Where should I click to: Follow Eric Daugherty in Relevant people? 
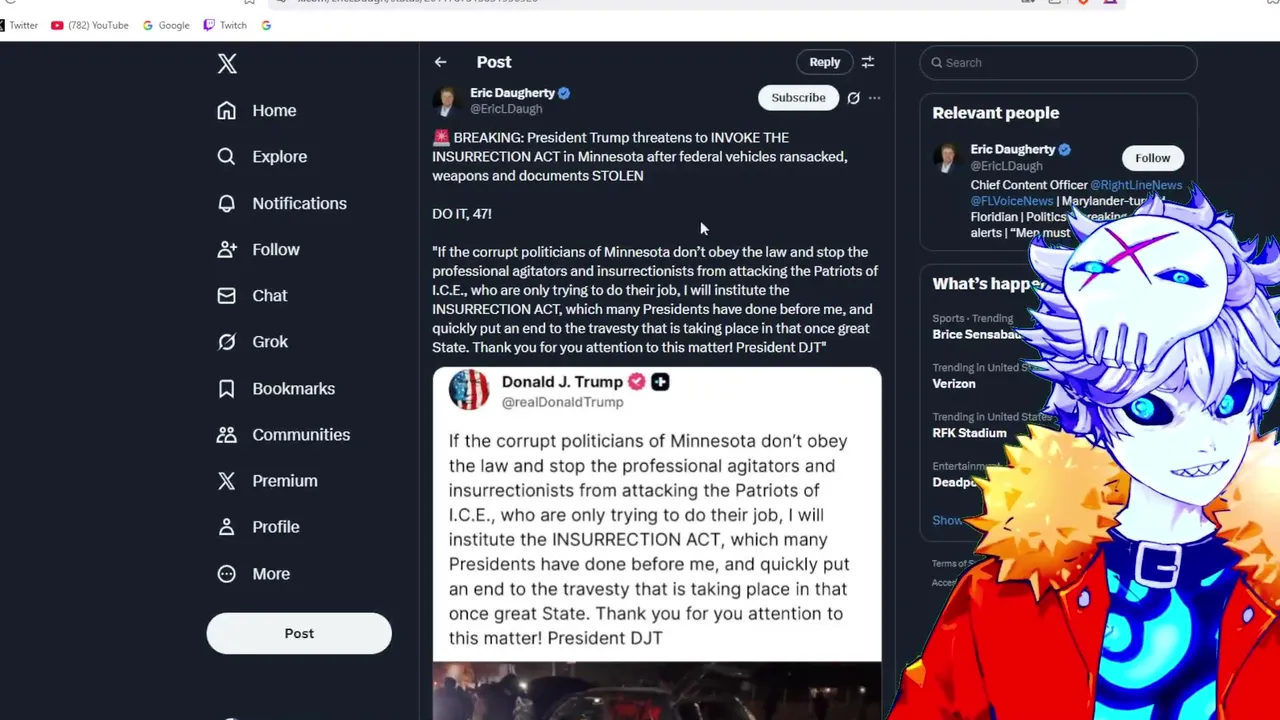[x=1152, y=158]
